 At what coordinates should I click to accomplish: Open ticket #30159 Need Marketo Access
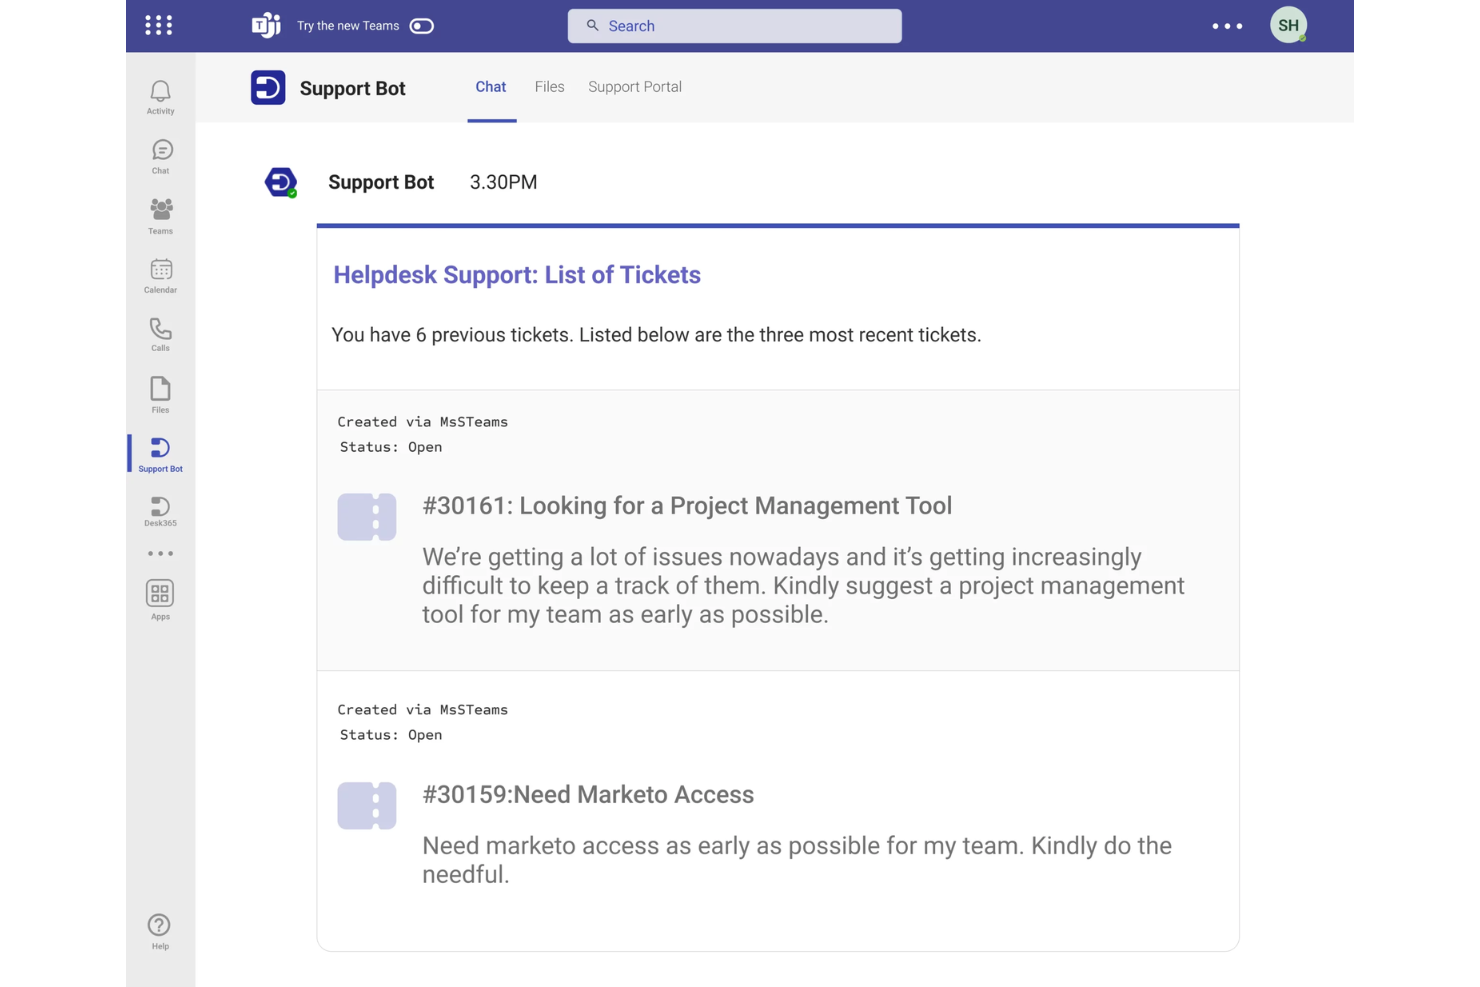click(x=588, y=795)
